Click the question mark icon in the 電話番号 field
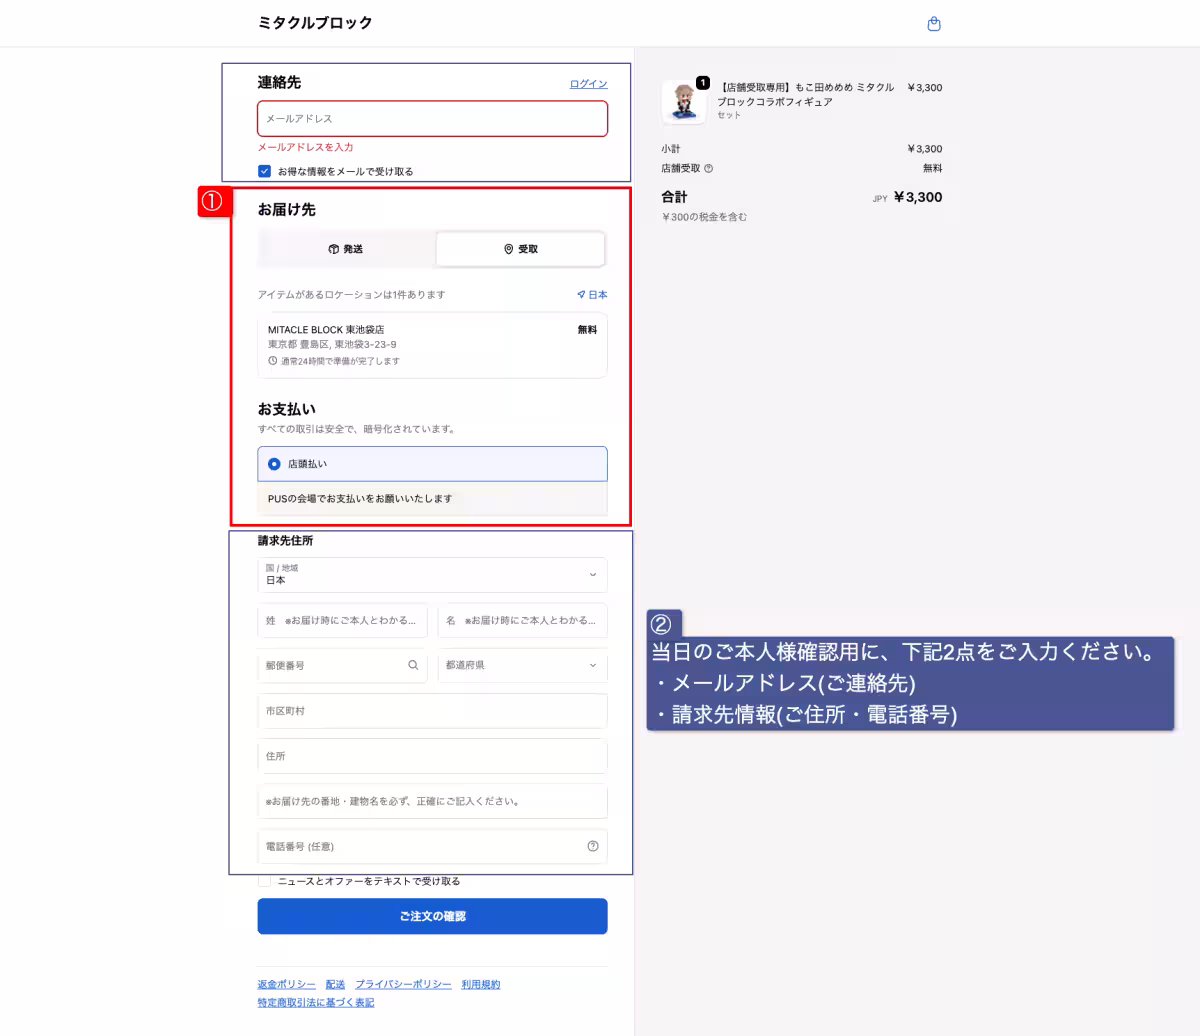The width and height of the screenshot is (1200, 1036). [x=592, y=846]
